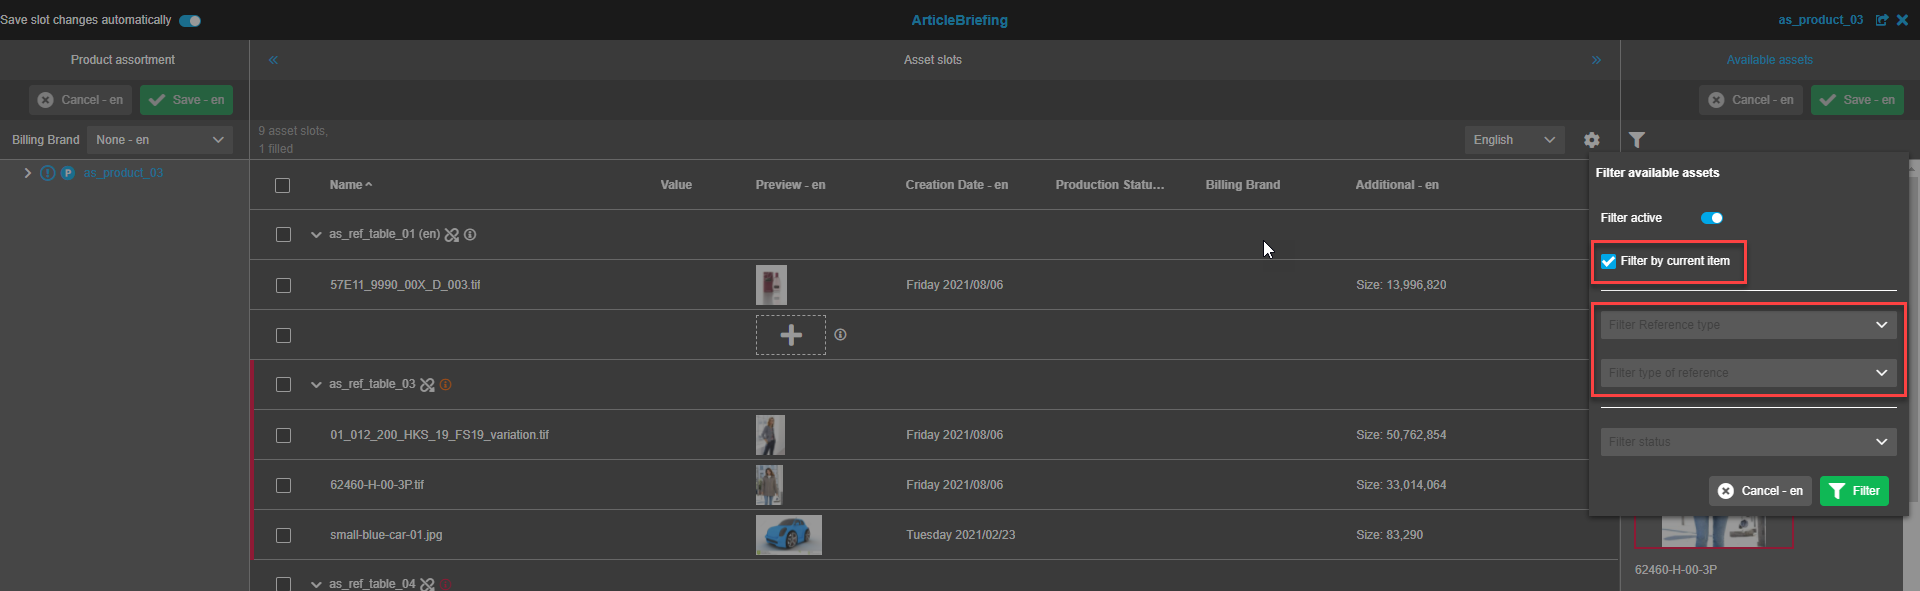
Task: Open the asset slots settings gear
Action: 1591,140
